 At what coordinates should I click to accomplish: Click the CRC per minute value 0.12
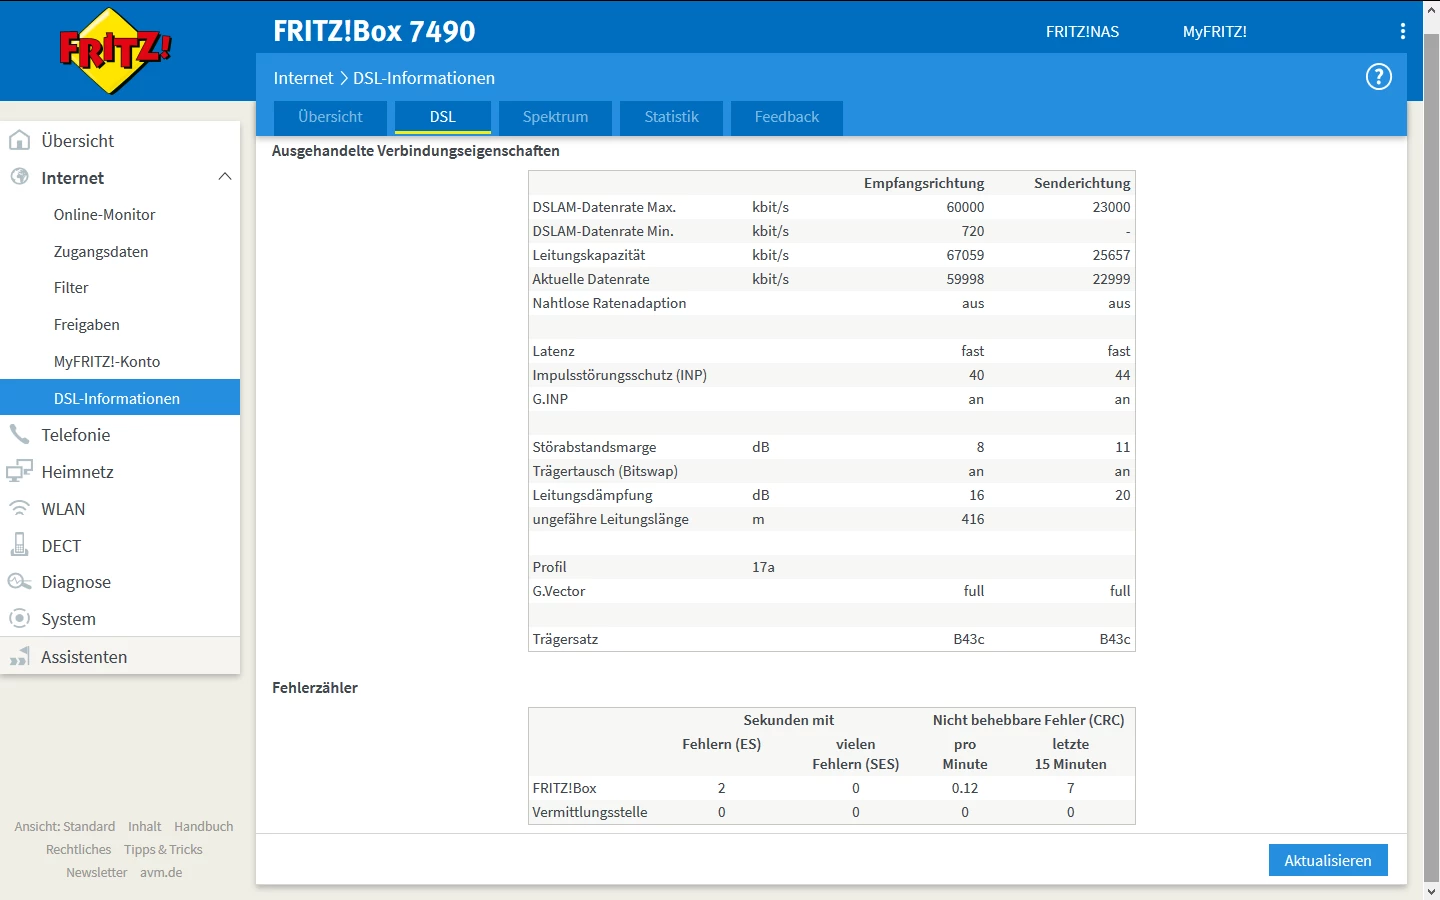click(x=965, y=788)
